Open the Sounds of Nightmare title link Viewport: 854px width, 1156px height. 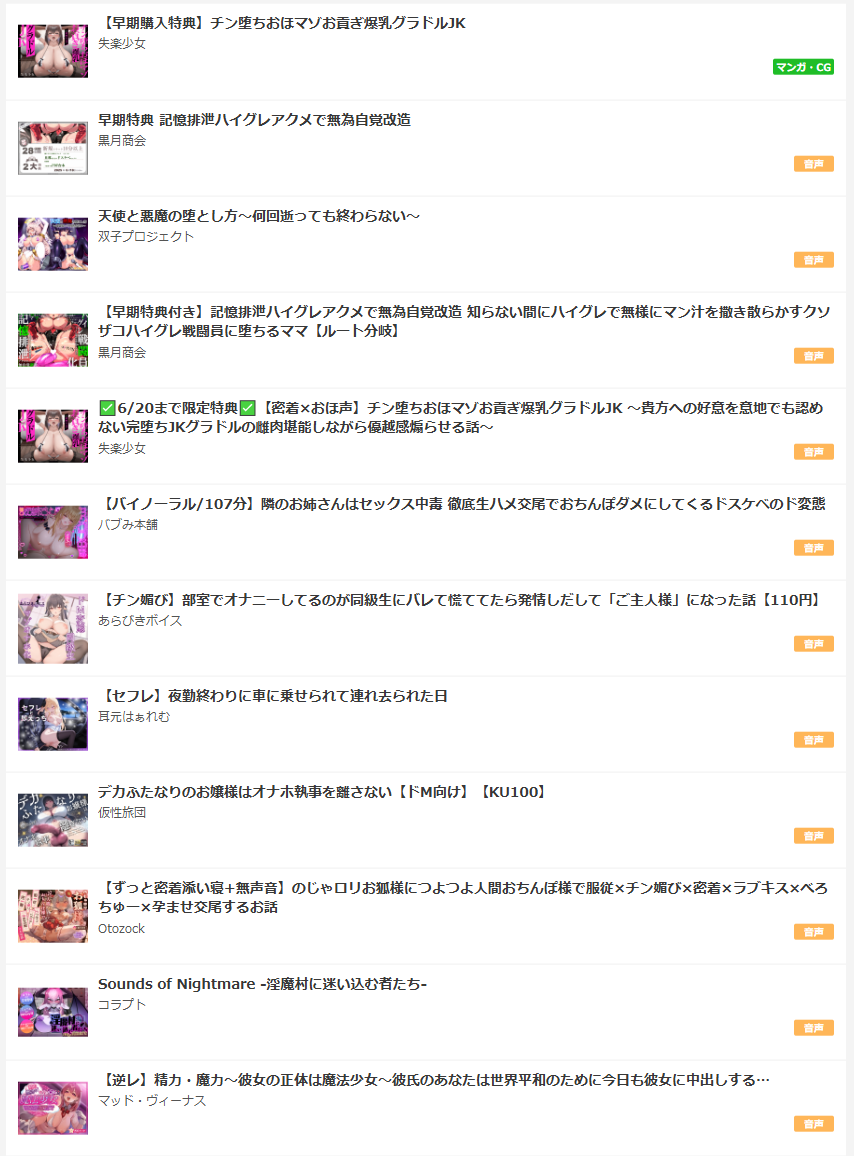263,984
